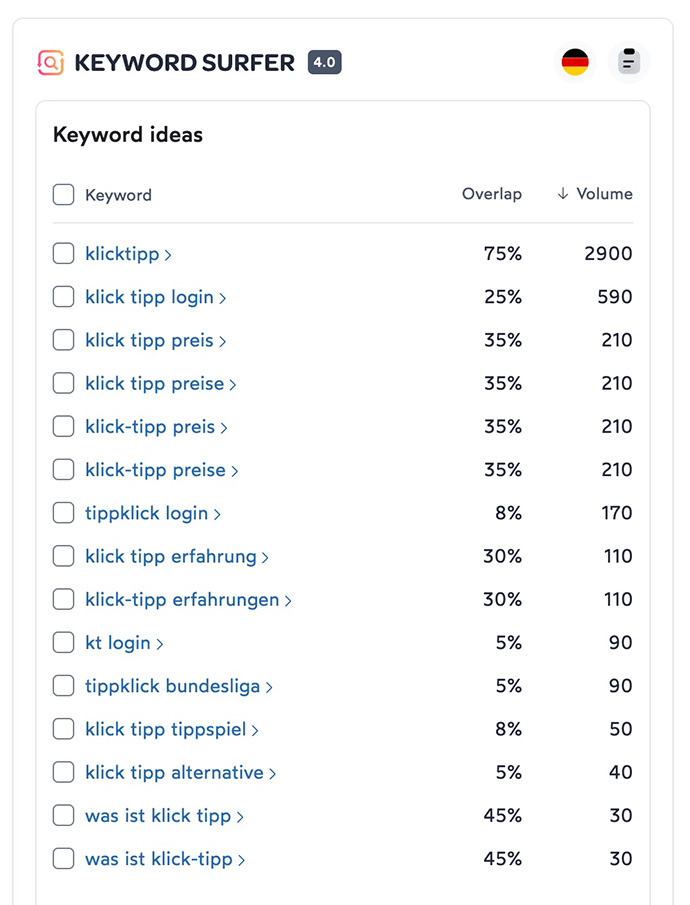This screenshot has height=905, width=690.
Task: Expand the klick-tipp erfahrungen chevron
Action: point(288,601)
